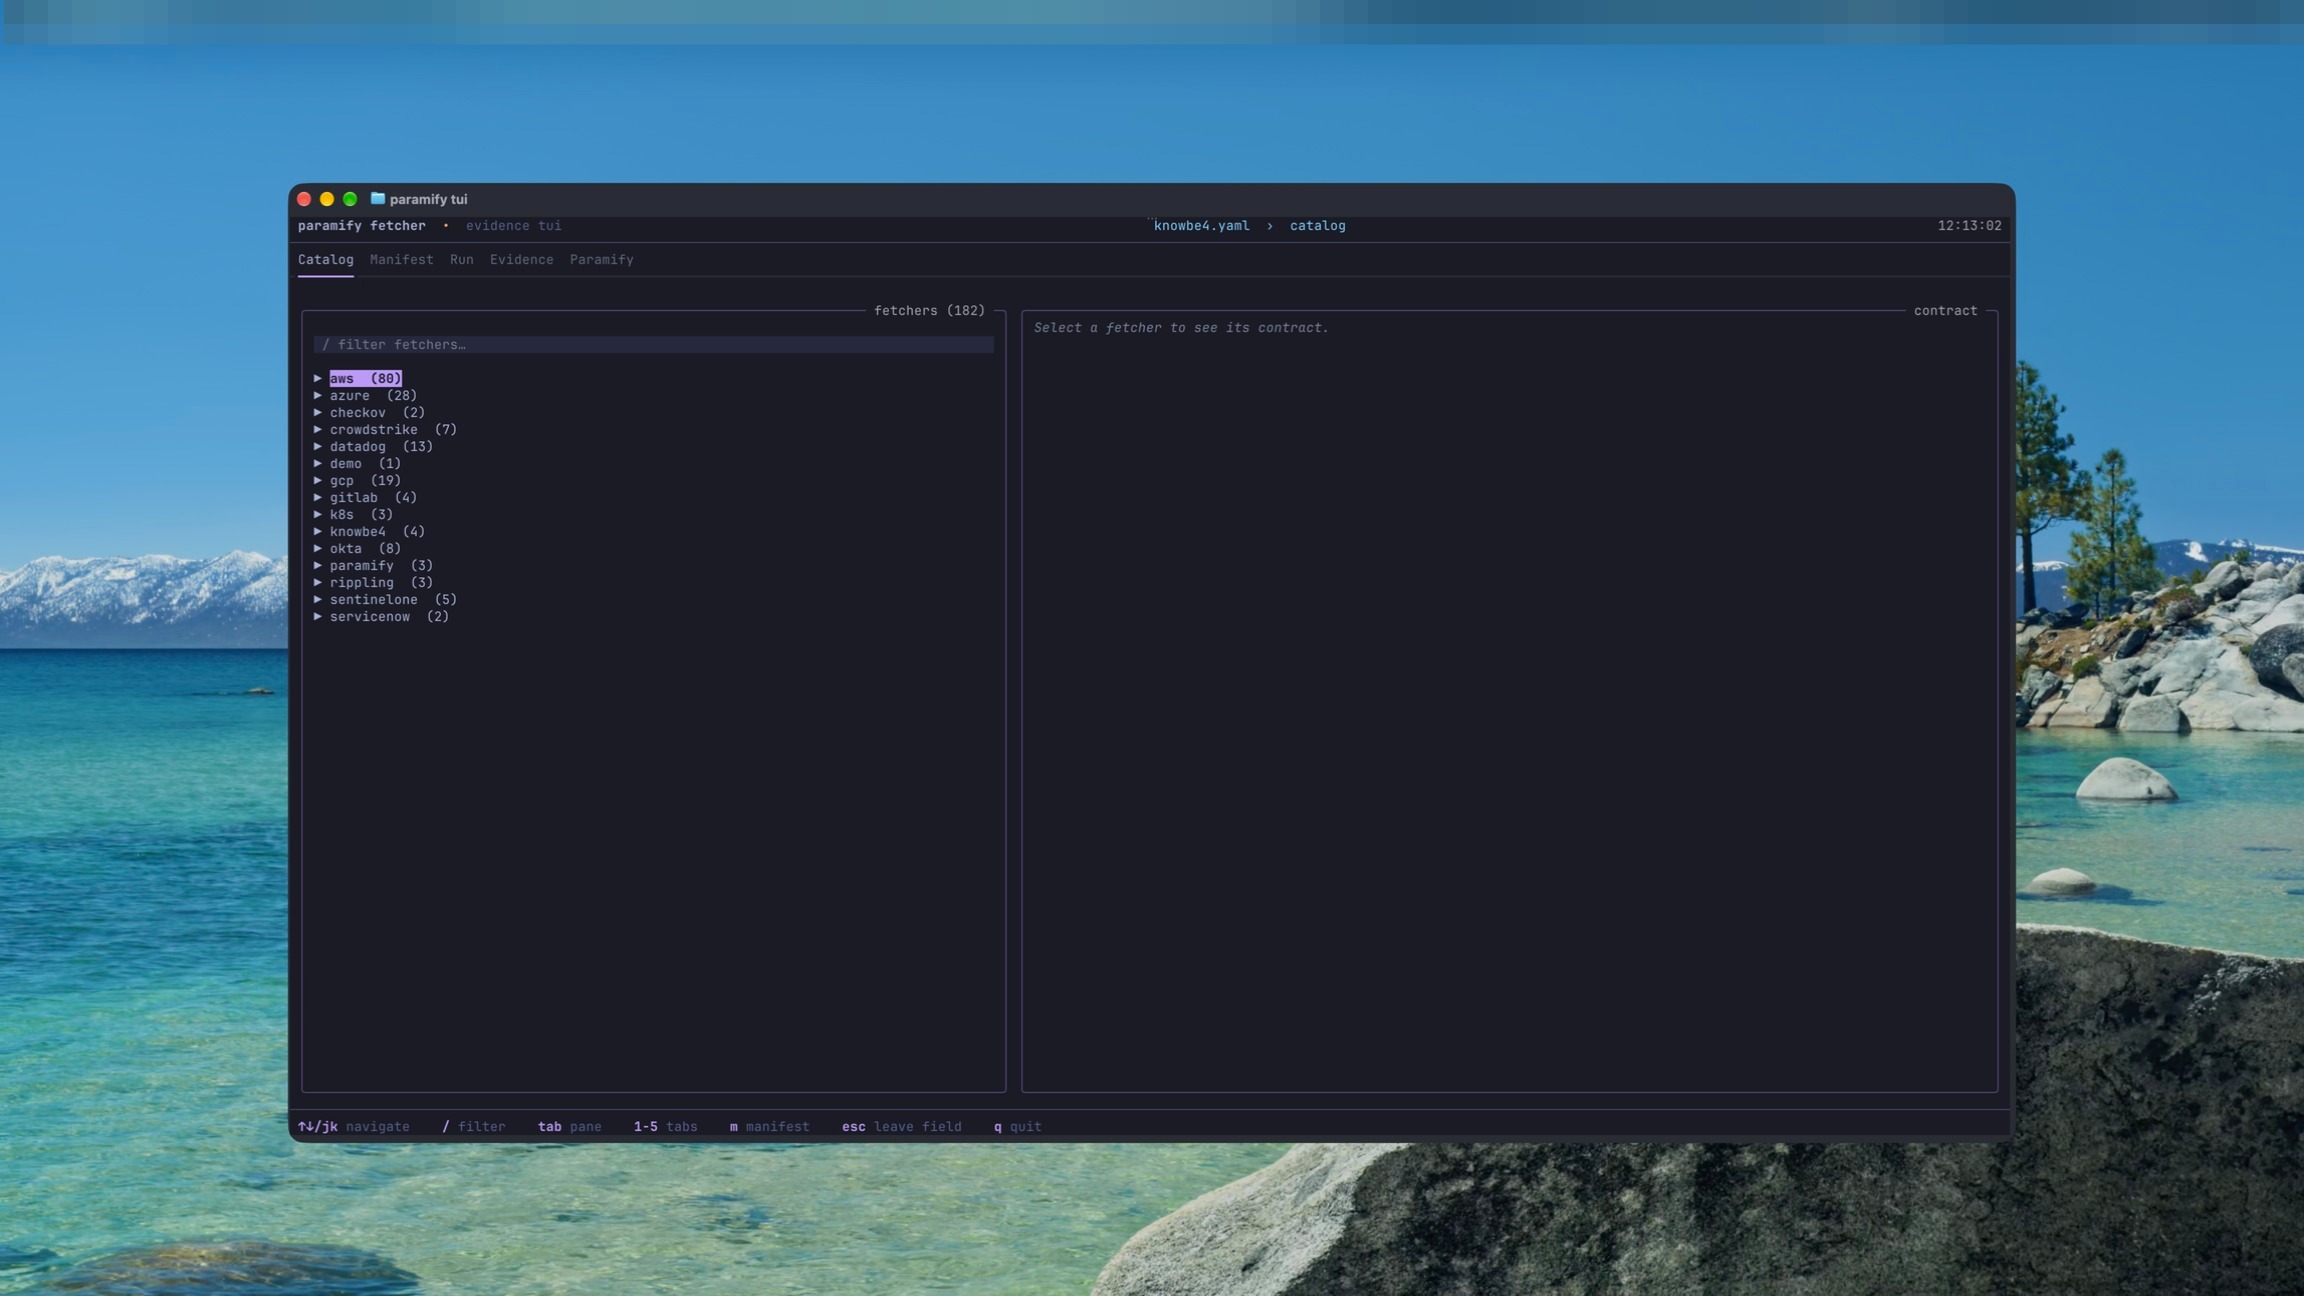This screenshot has height=1296, width=2304.
Task: Open the Evidence tab
Action: click(521, 259)
